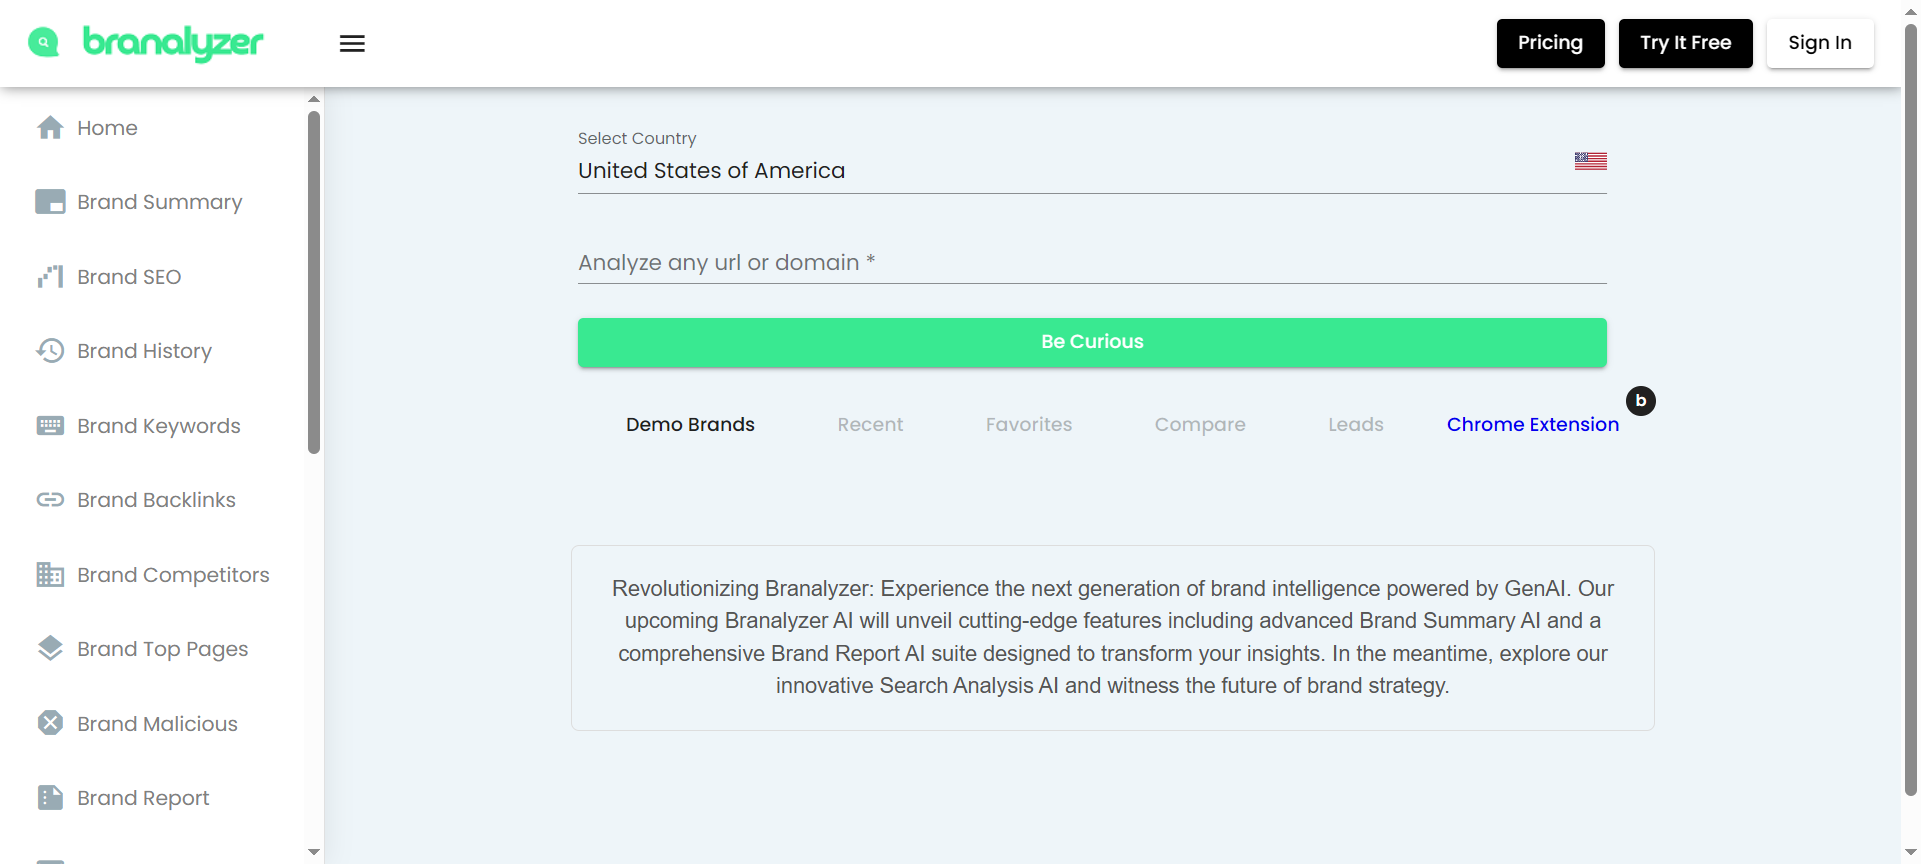
Task: Click the Brand SEO chart icon
Action: point(50,277)
